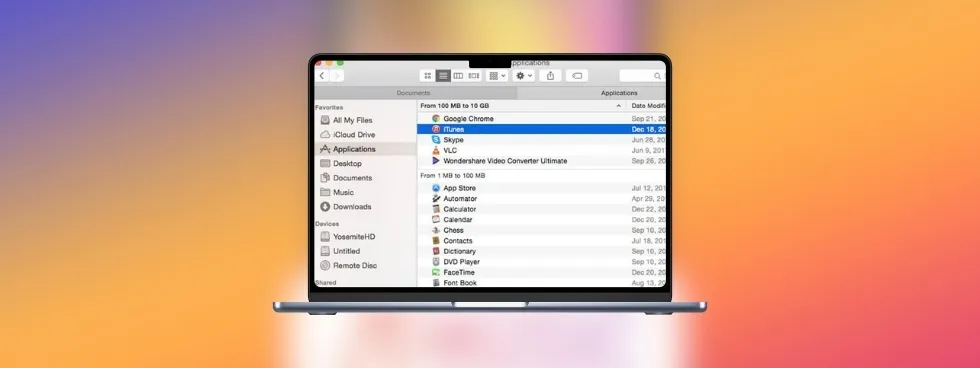Select the FaceTime app icon
Image resolution: width=980 pixels, height=368 pixels.
pos(436,272)
